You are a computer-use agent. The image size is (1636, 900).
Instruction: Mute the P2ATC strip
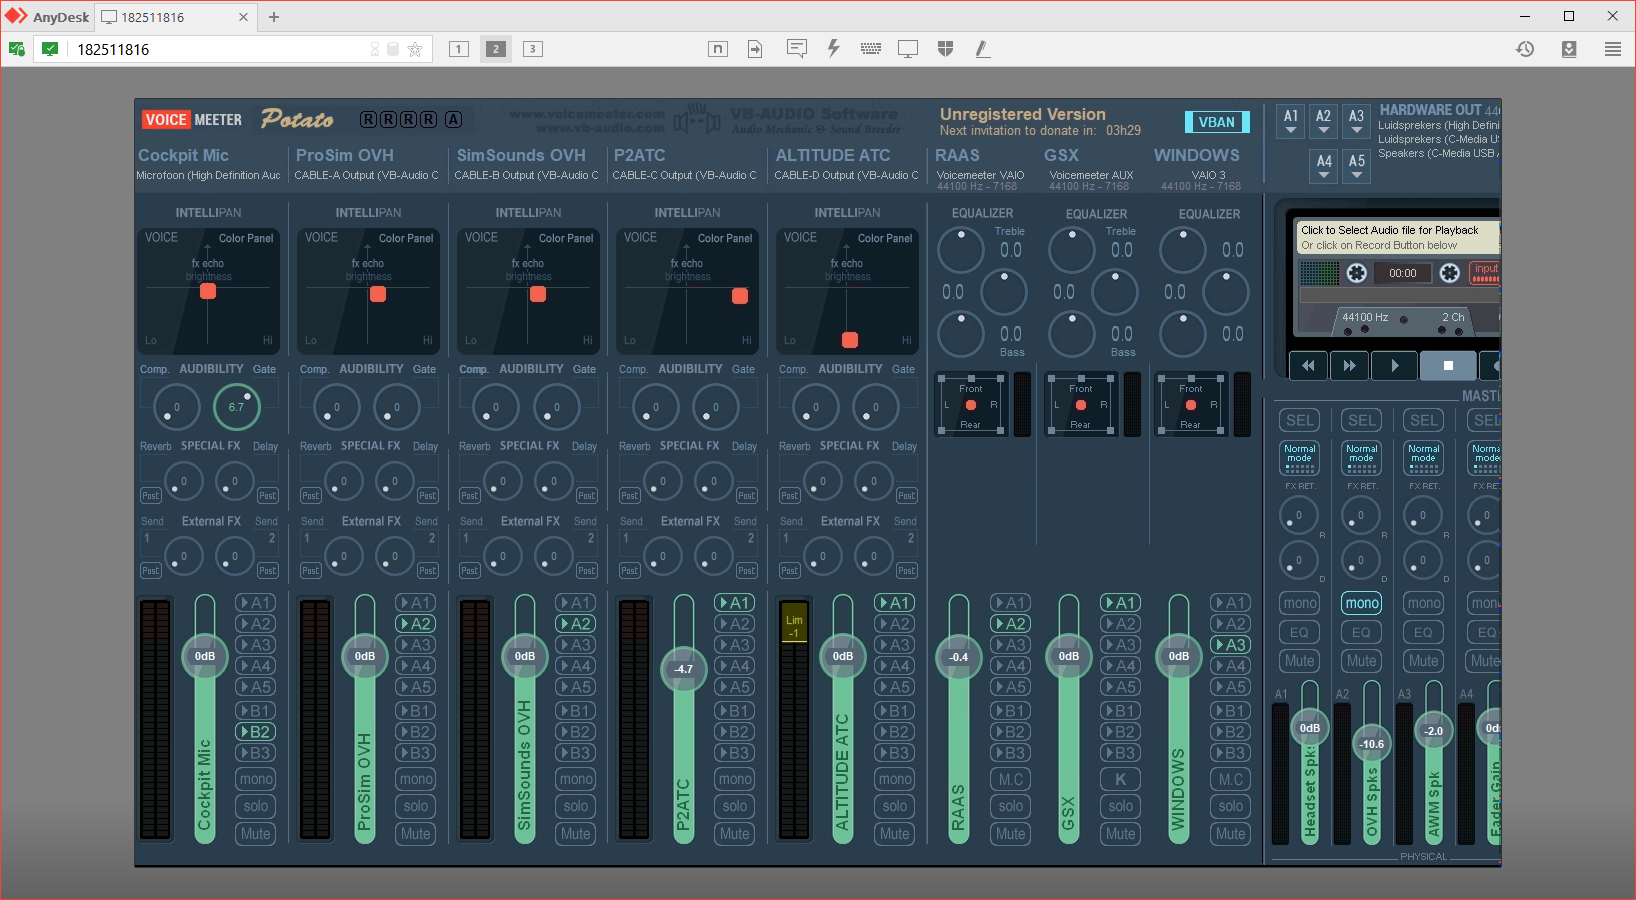tap(735, 834)
